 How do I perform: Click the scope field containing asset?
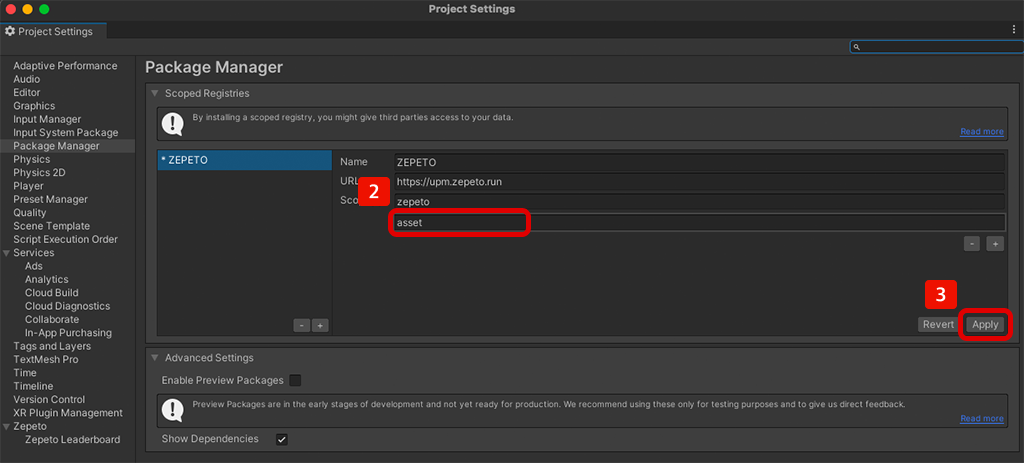click(699, 222)
